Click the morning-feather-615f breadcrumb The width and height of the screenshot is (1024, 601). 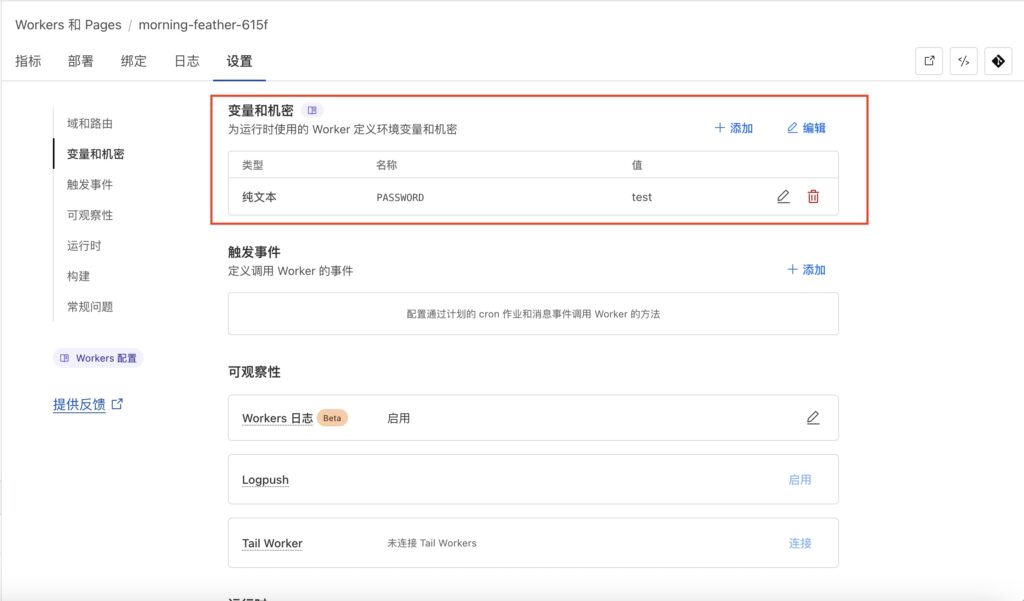[x=203, y=25]
